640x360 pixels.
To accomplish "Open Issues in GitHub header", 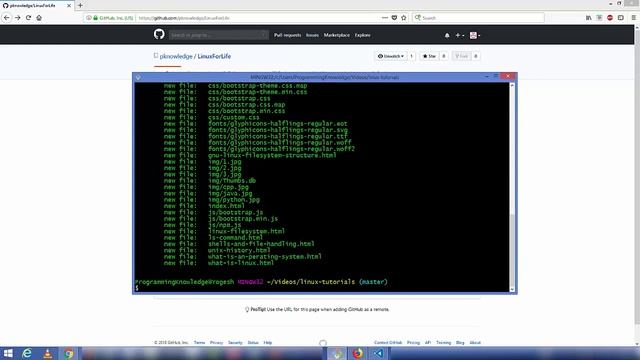I will 312,36.
